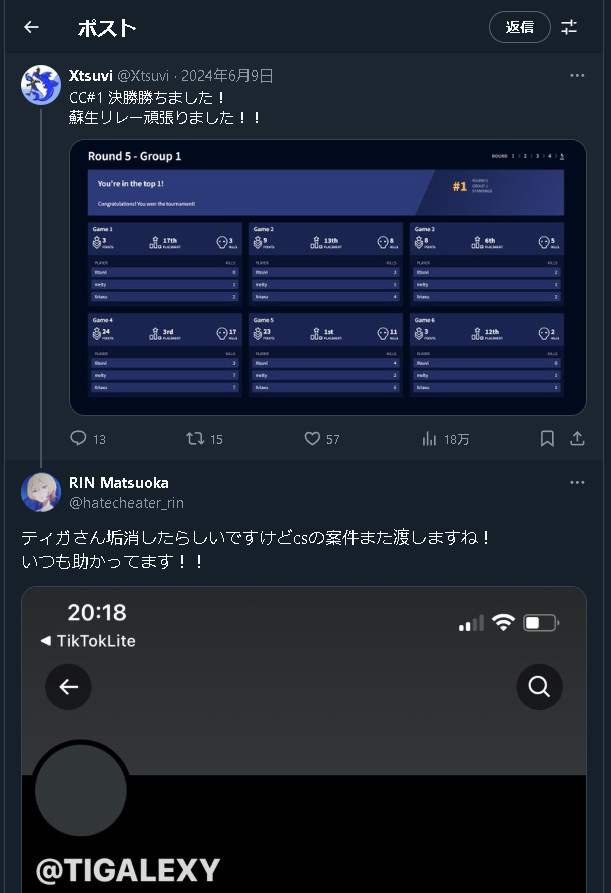Go back using the arrow beside ポスト
Image resolution: width=611 pixels, height=893 pixels.
(x=31, y=27)
